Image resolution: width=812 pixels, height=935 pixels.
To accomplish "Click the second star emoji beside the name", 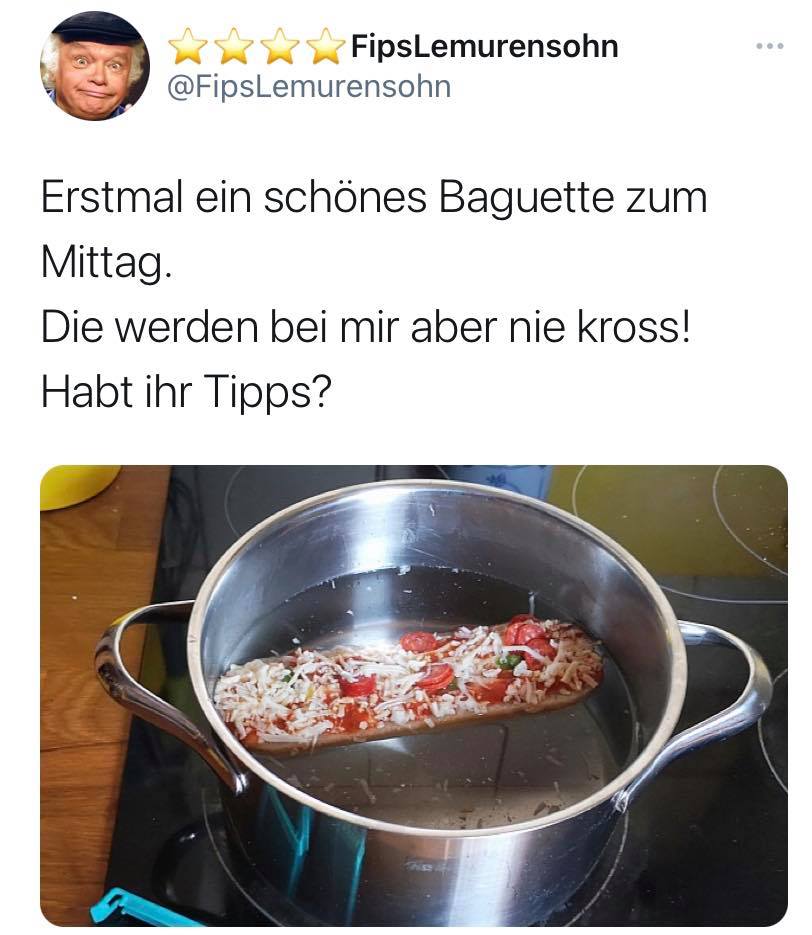I will 234,47.
